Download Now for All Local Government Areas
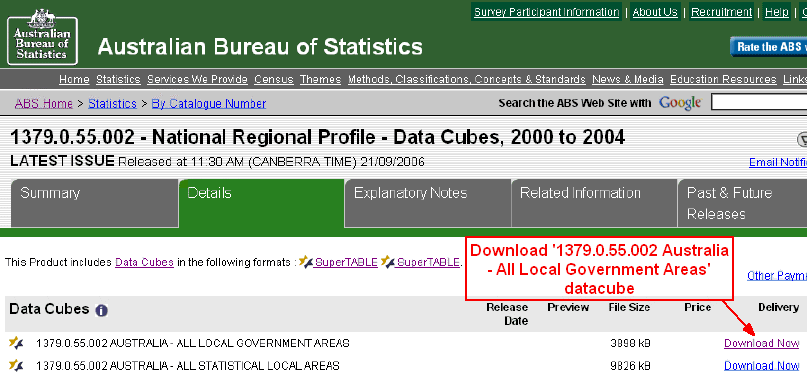Image resolution: width=807 pixels, height=380 pixels. pyautogui.click(x=762, y=343)
